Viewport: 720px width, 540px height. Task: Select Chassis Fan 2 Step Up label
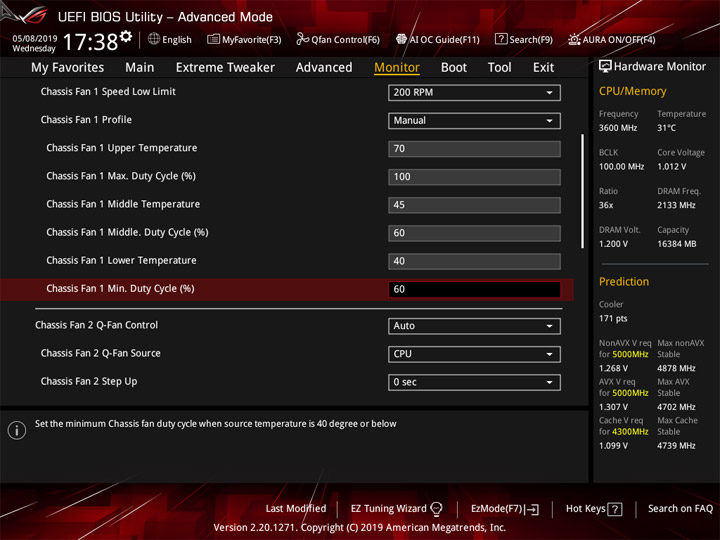(89, 382)
